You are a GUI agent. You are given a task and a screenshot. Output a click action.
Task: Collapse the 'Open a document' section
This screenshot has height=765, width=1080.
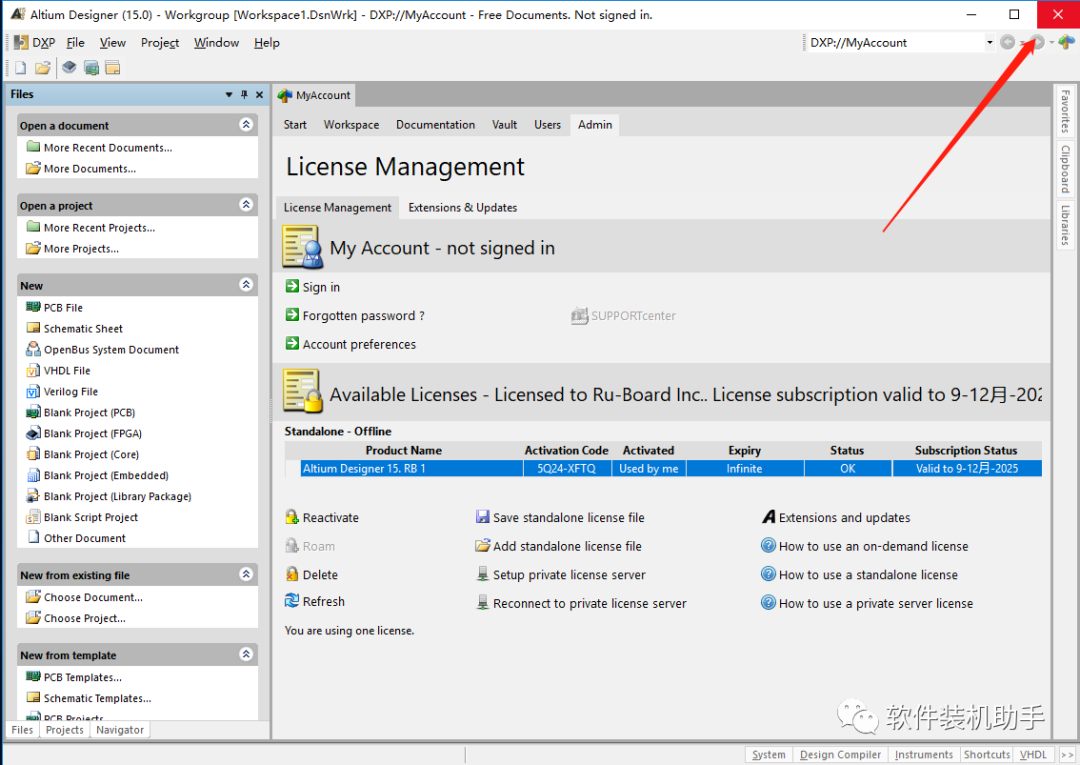[x=246, y=125]
